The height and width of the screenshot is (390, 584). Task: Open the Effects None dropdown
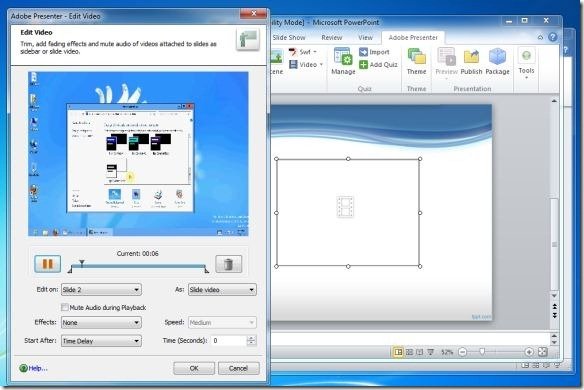pos(101,323)
